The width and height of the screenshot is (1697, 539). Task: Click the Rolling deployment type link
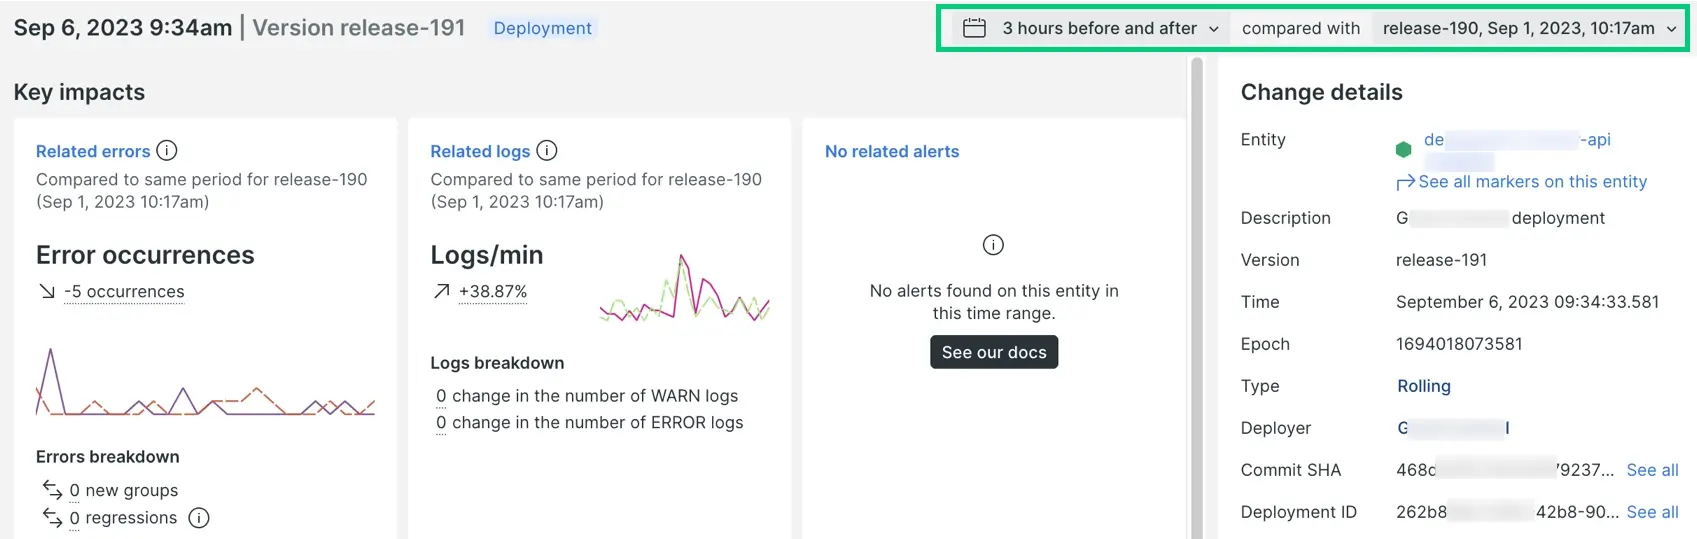coord(1424,386)
